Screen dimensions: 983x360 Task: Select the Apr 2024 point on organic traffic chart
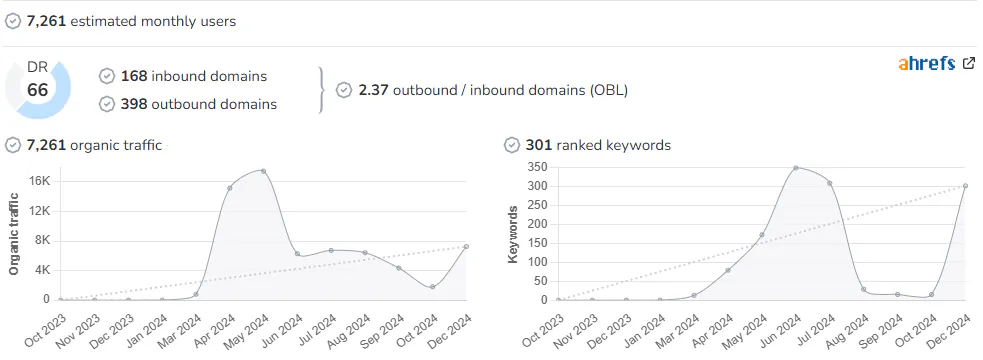point(229,188)
